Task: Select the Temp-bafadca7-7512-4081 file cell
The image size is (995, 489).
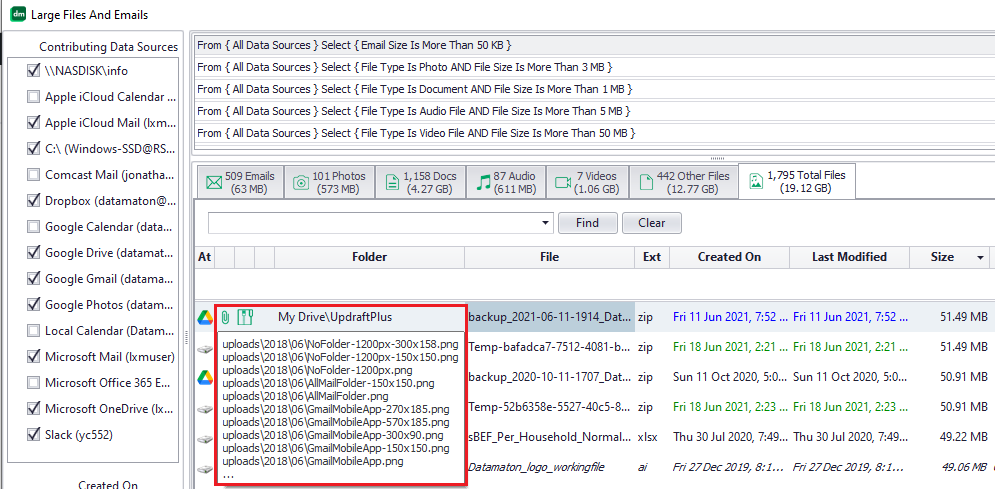Action: click(x=551, y=348)
